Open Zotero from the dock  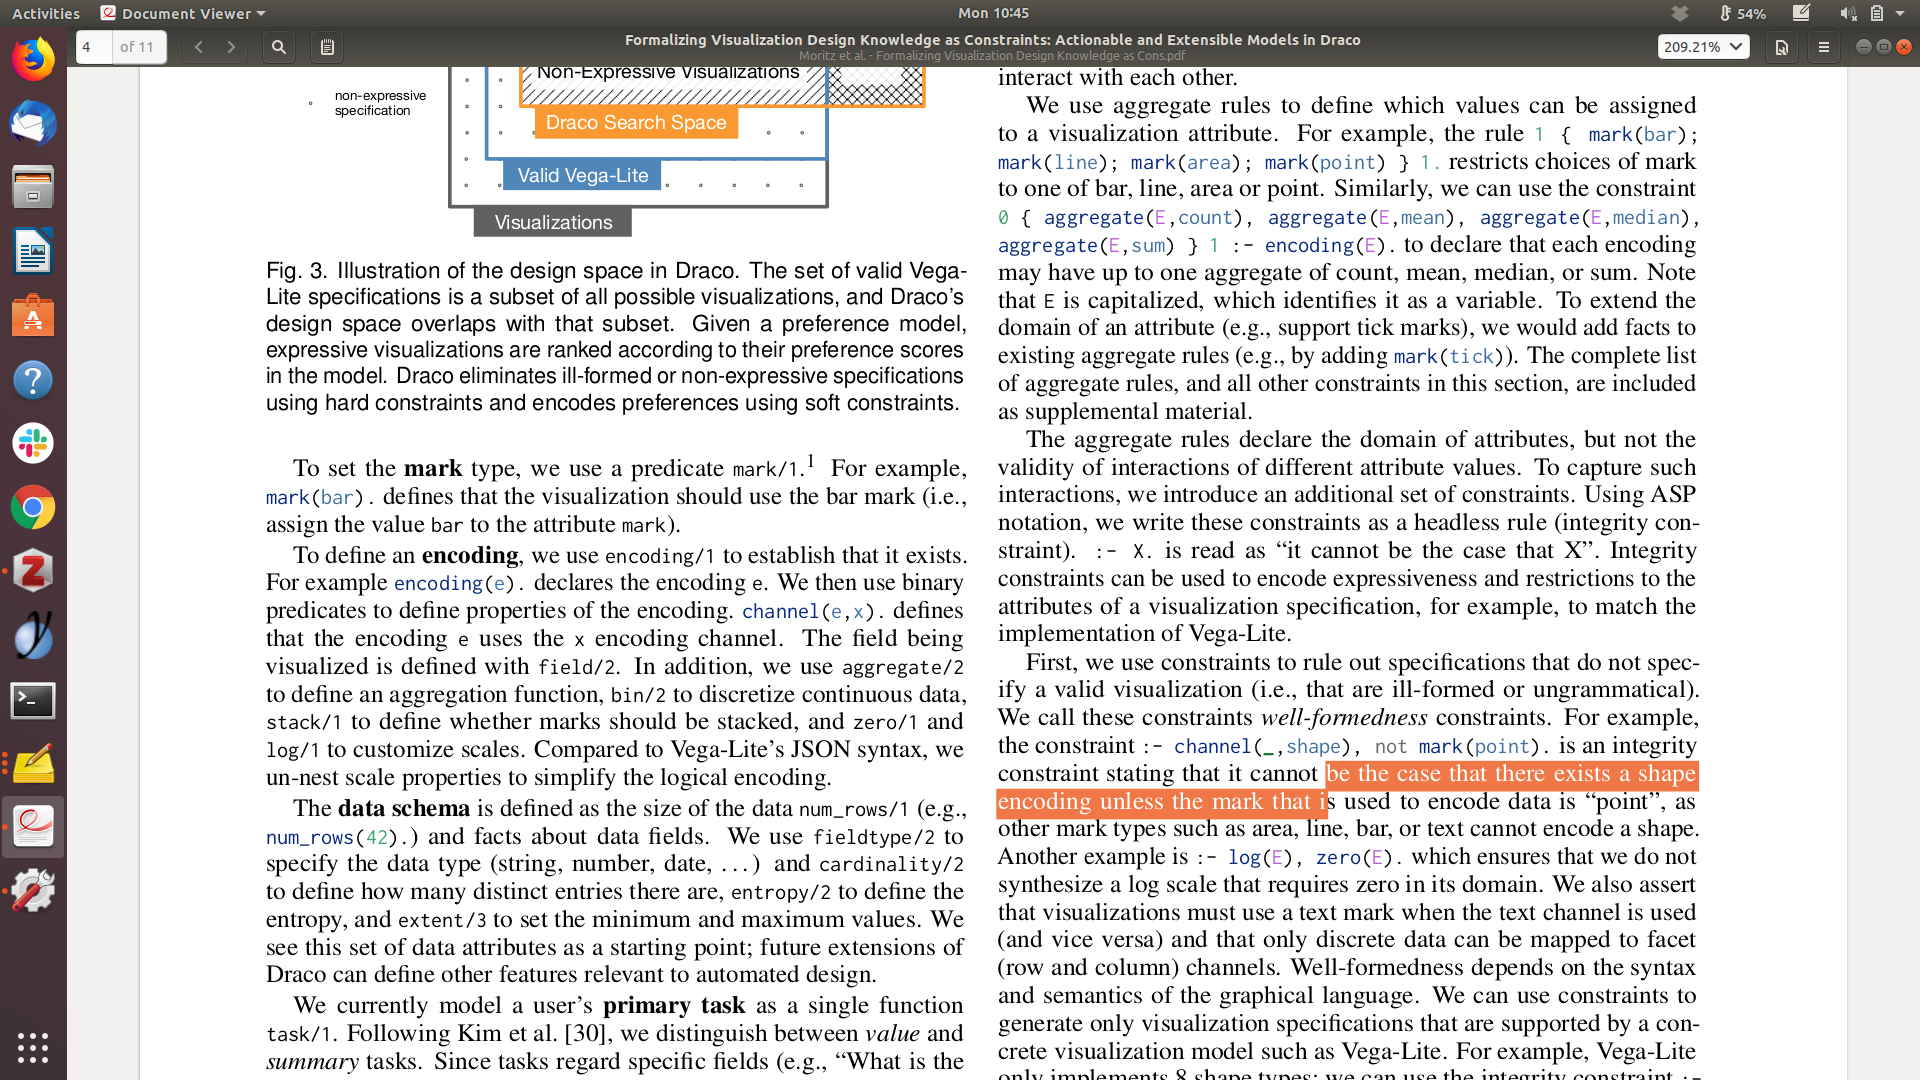click(x=33, y=572)
